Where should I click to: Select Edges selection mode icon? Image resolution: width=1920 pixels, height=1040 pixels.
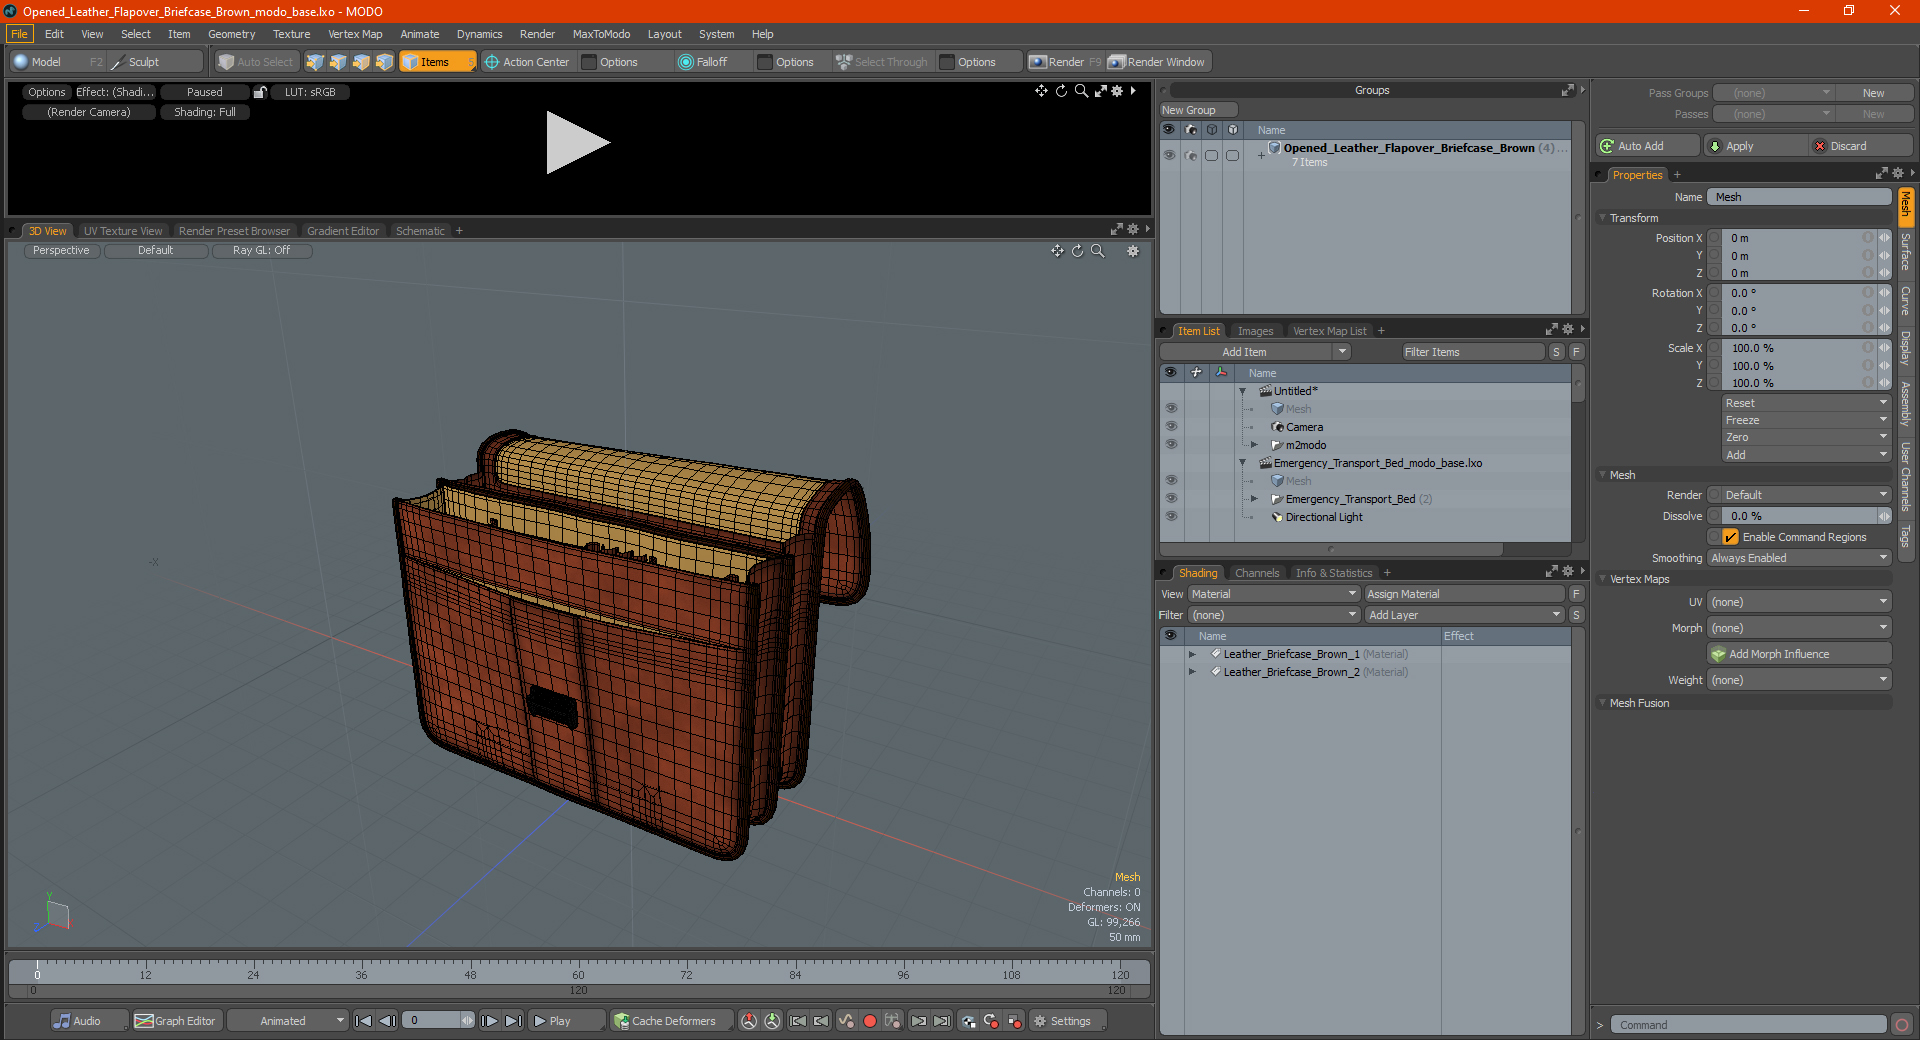click(338, 62)
